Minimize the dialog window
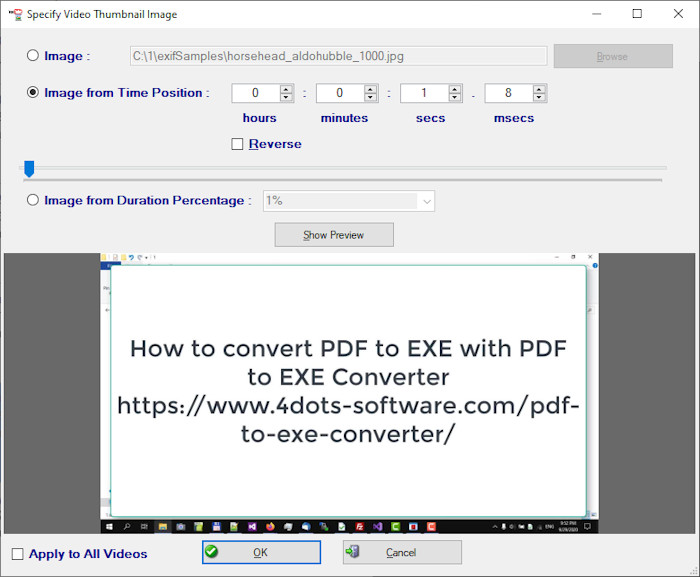The height and width of the screenshot is (577, 700). pos(596,14)
